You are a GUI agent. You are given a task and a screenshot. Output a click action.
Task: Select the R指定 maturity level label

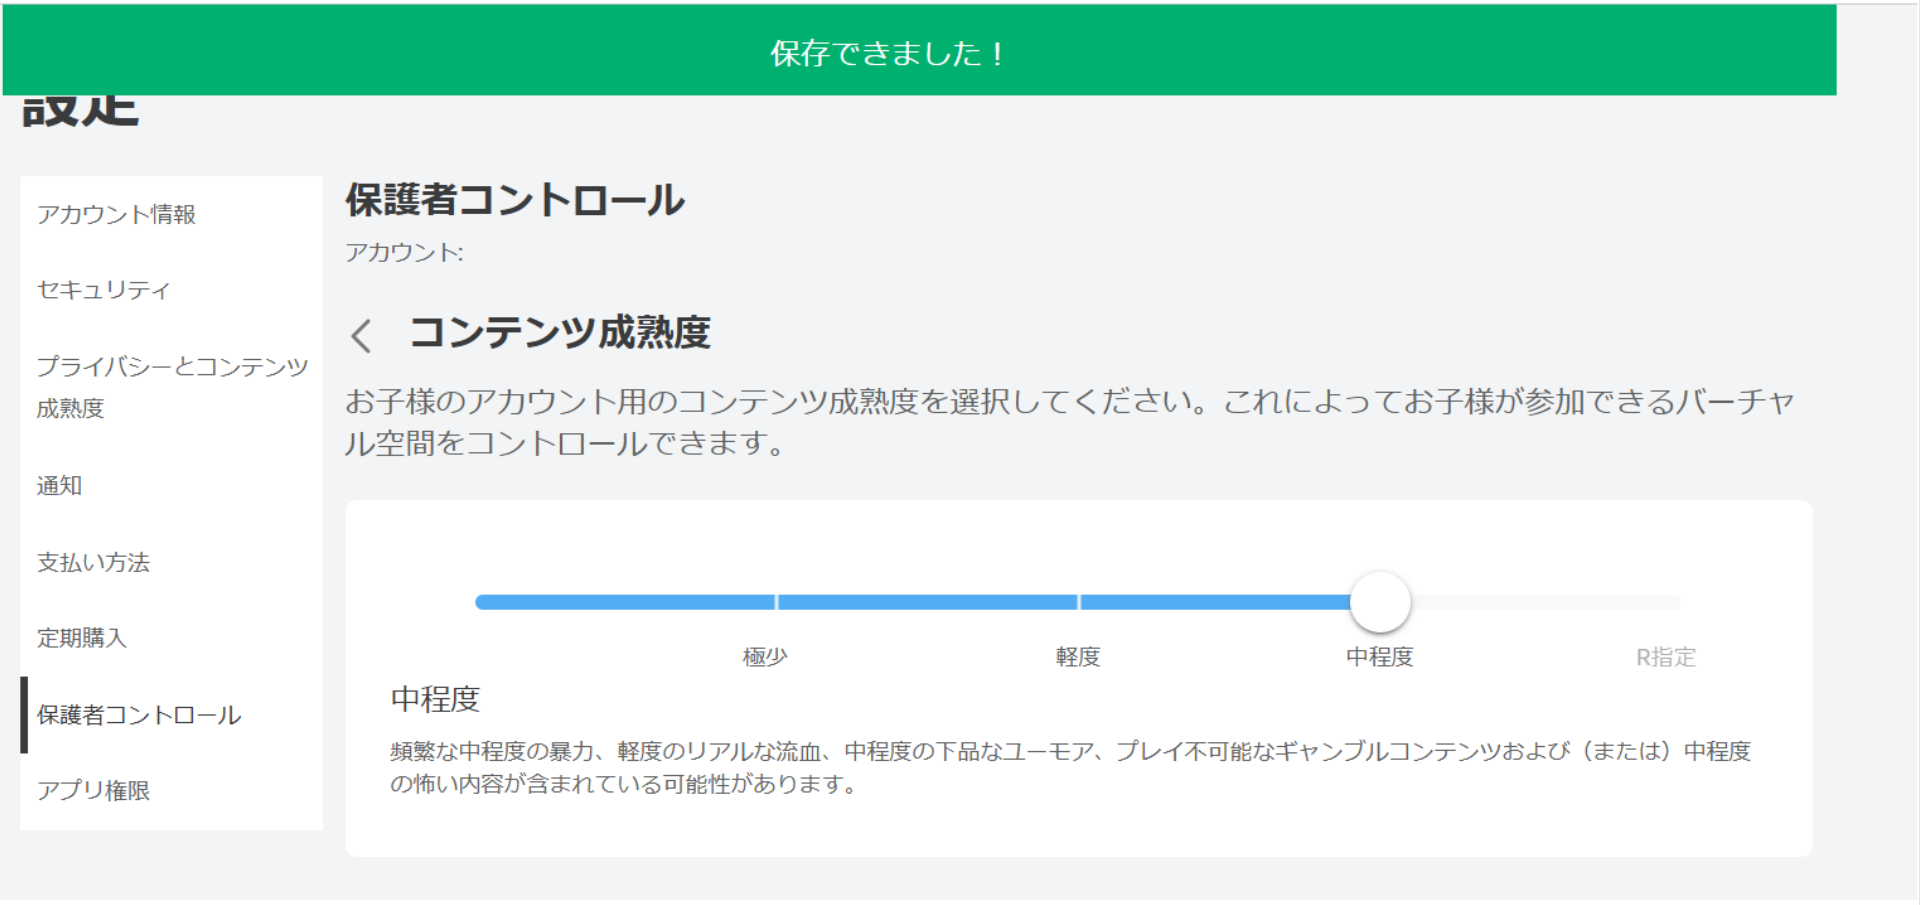point(1665,657)
